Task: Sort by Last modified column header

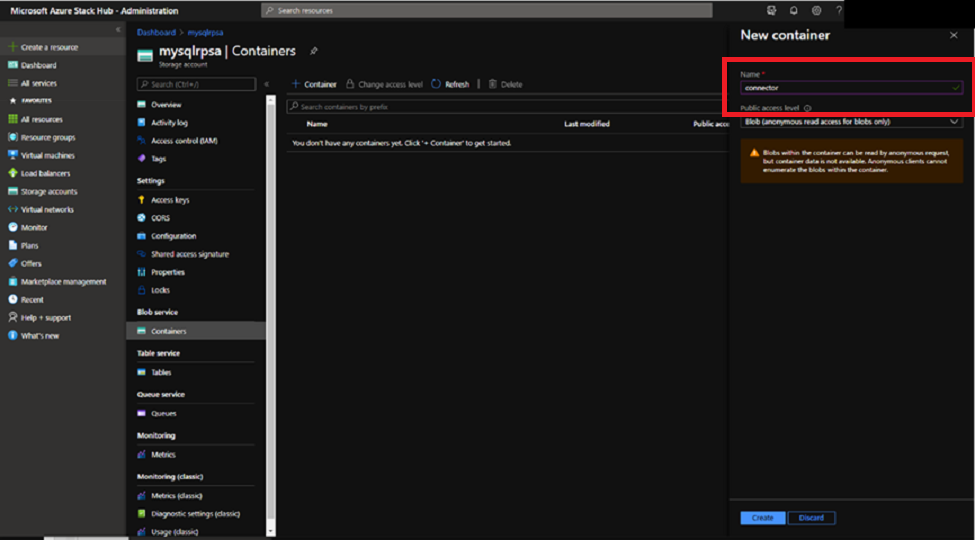Action: click(586, 124)
